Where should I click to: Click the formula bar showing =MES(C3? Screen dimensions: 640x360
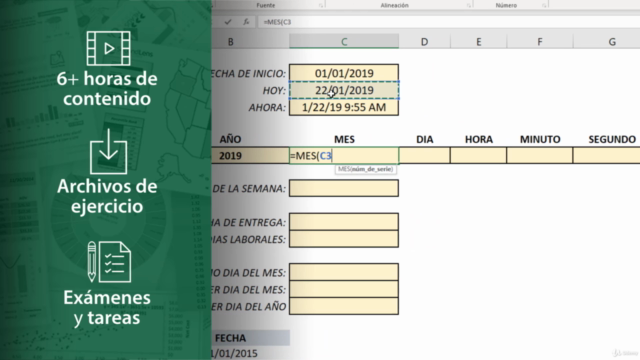pos(448,22)
